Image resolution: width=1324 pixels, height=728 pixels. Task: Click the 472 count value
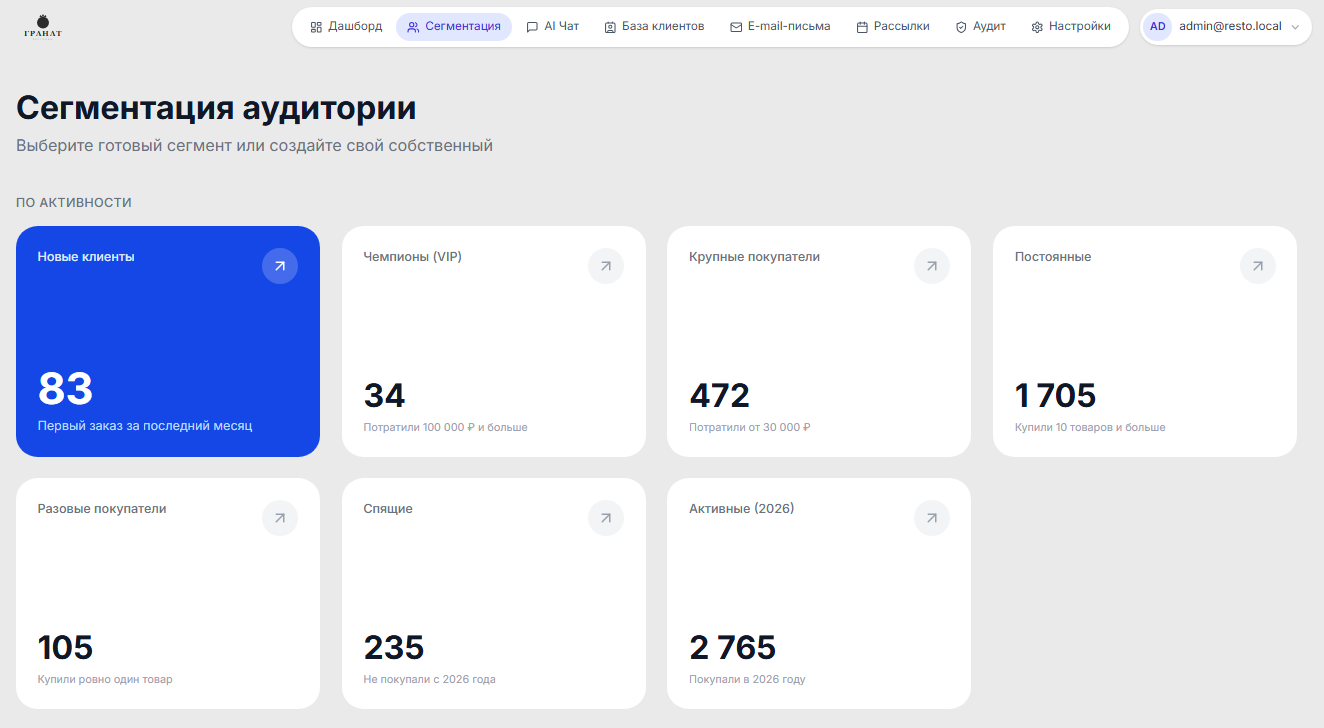(x=719, y=396)
